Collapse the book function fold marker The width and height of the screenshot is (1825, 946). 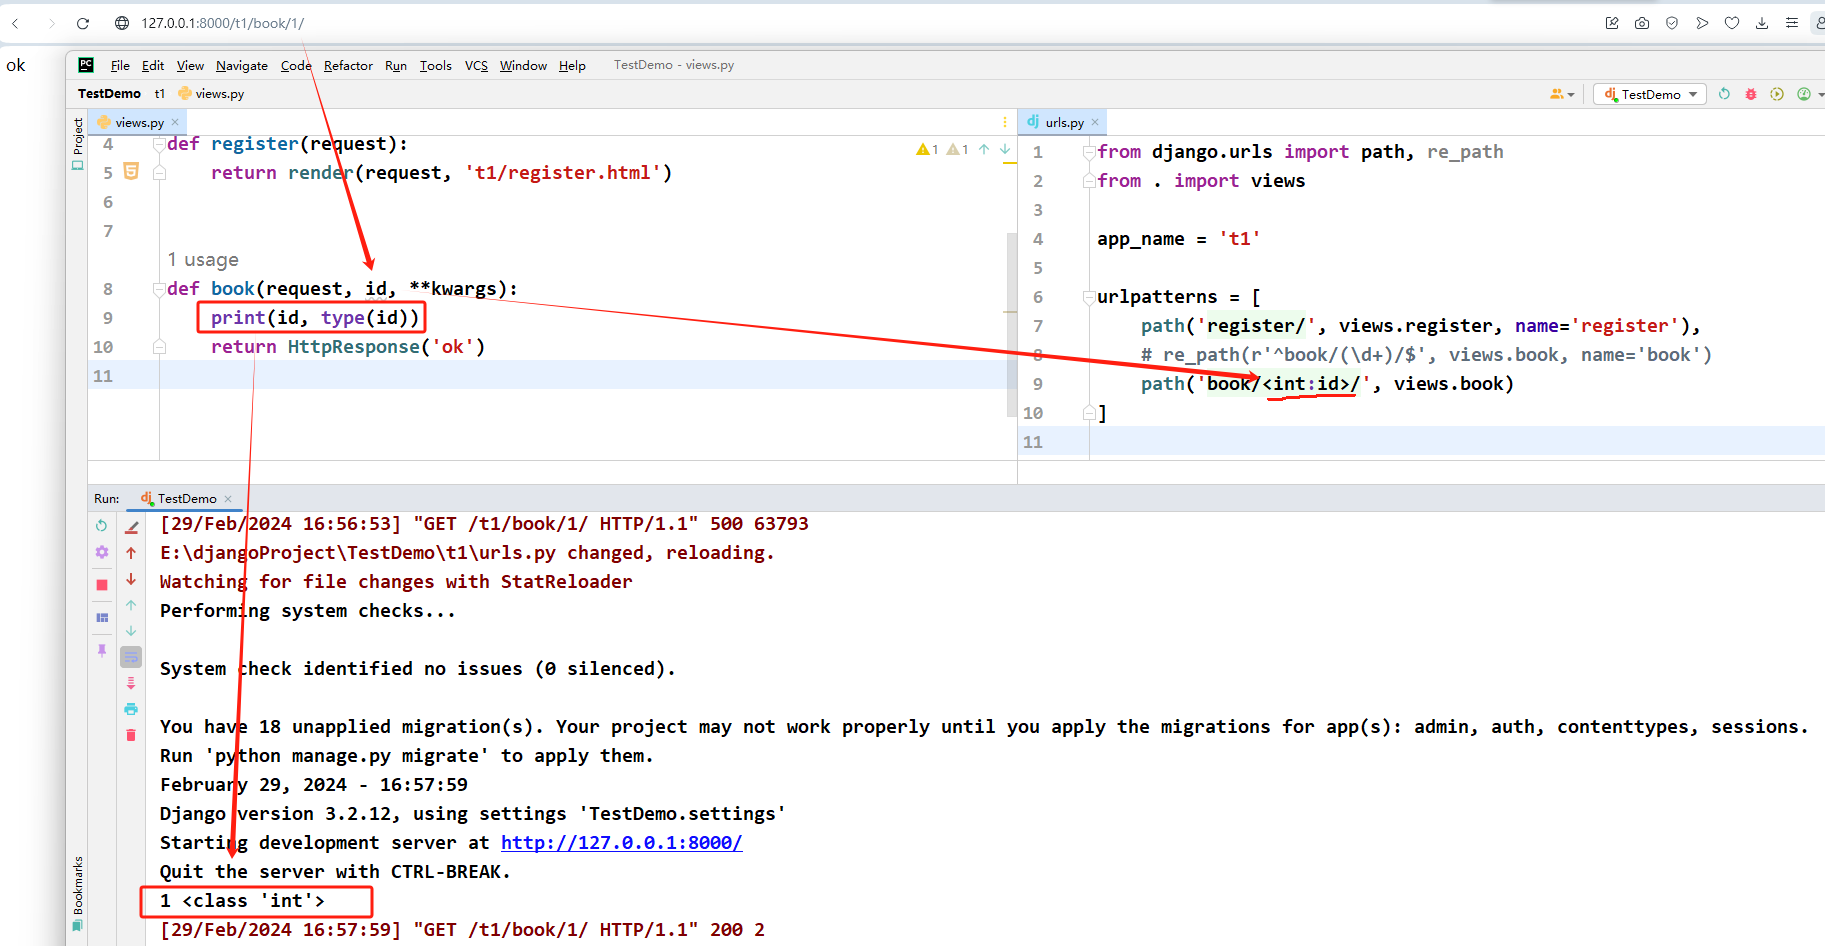[159, 289]
